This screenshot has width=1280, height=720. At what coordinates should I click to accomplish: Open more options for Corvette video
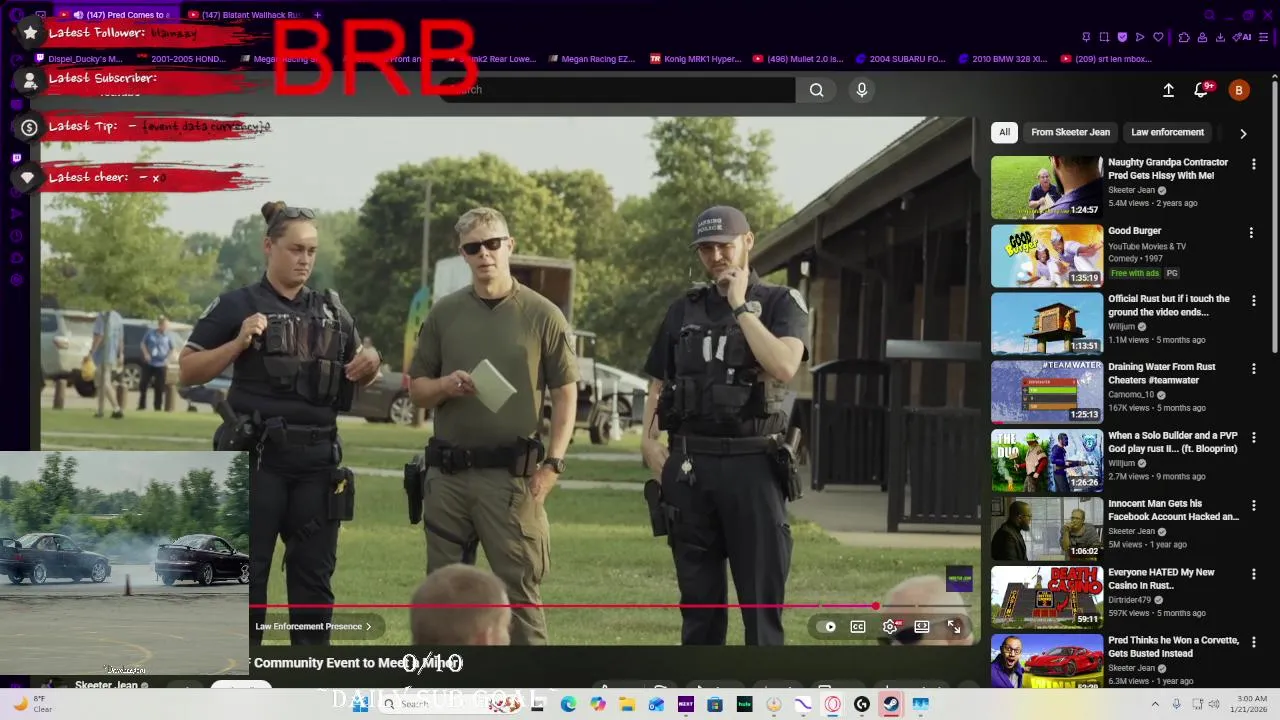[1253, 643]
